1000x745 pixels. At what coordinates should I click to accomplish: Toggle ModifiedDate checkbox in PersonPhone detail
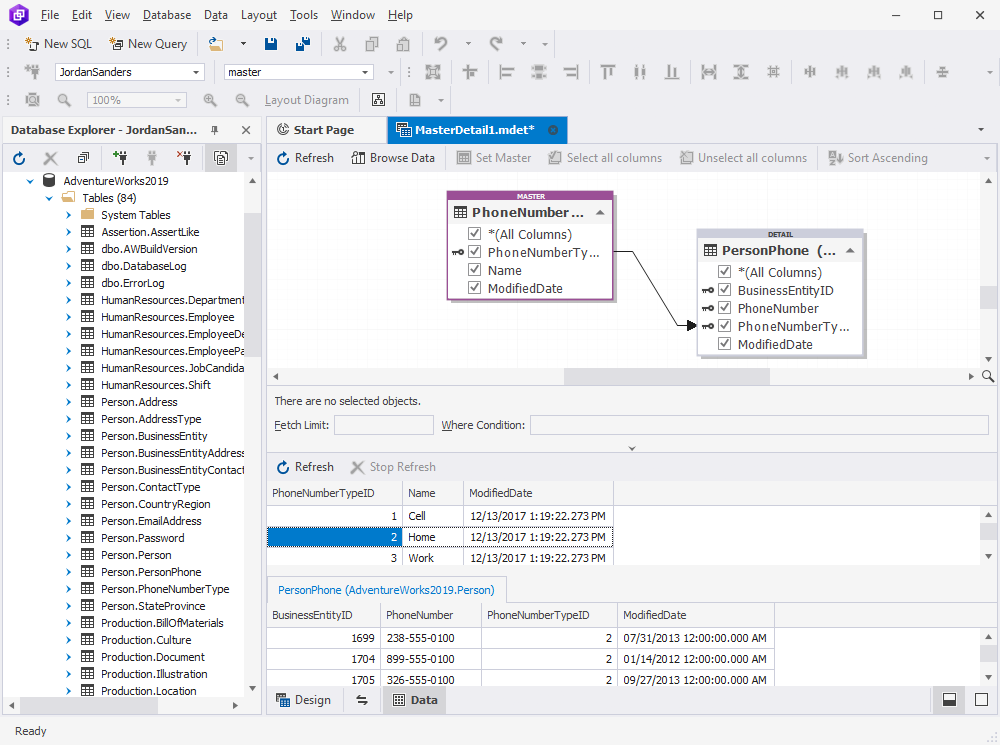point(724,343)
